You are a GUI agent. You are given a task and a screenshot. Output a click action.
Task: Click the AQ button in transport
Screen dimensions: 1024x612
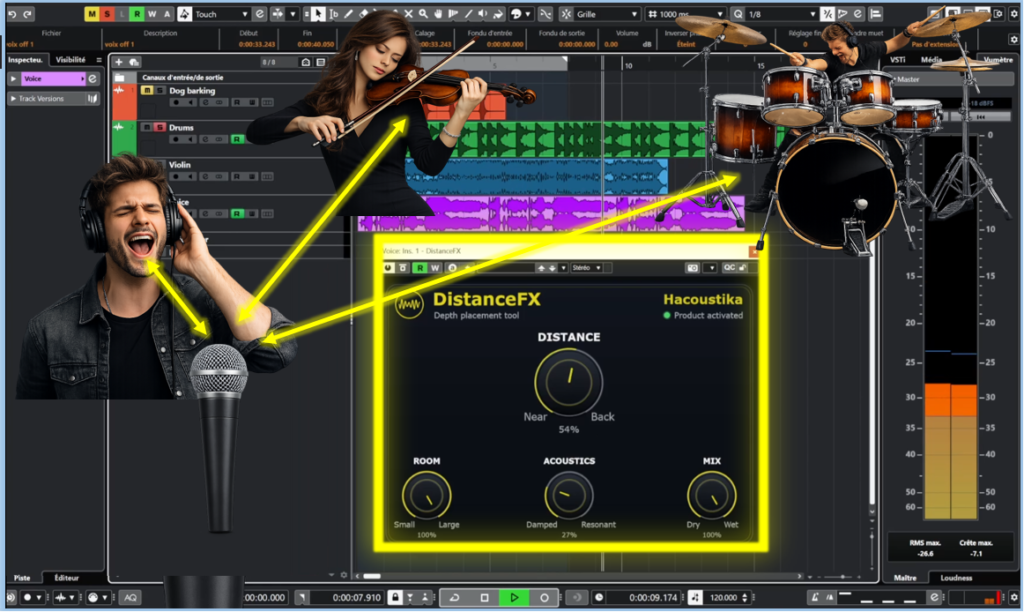click(x=131, y=597)
